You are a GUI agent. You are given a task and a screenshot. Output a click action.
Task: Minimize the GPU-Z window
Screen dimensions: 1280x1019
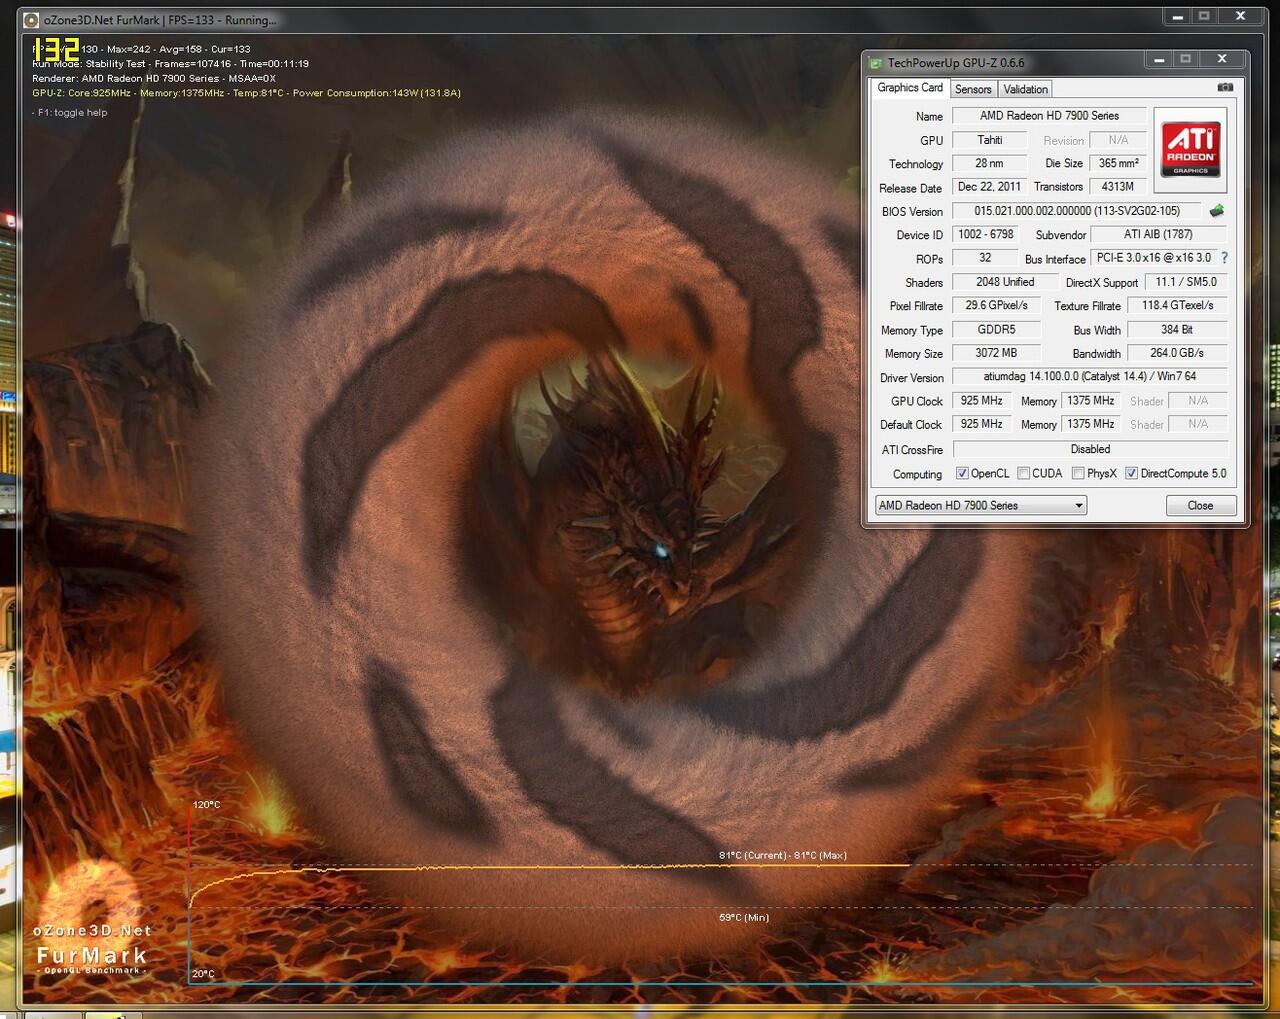tap(1159, 60)
